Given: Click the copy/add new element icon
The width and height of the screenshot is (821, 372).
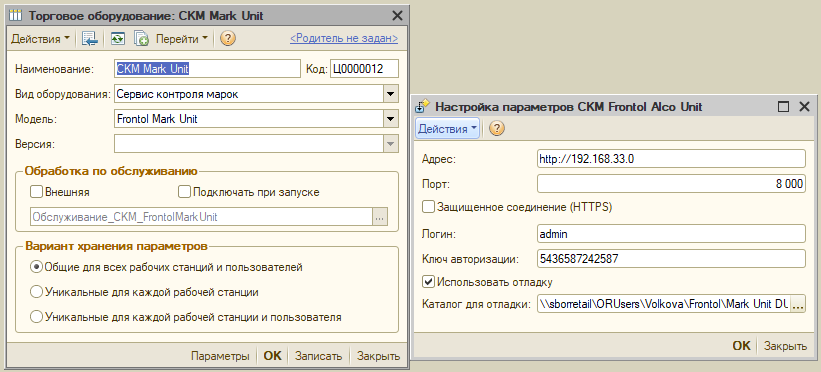Looking at the screenshot, I should tap(141, 39).
